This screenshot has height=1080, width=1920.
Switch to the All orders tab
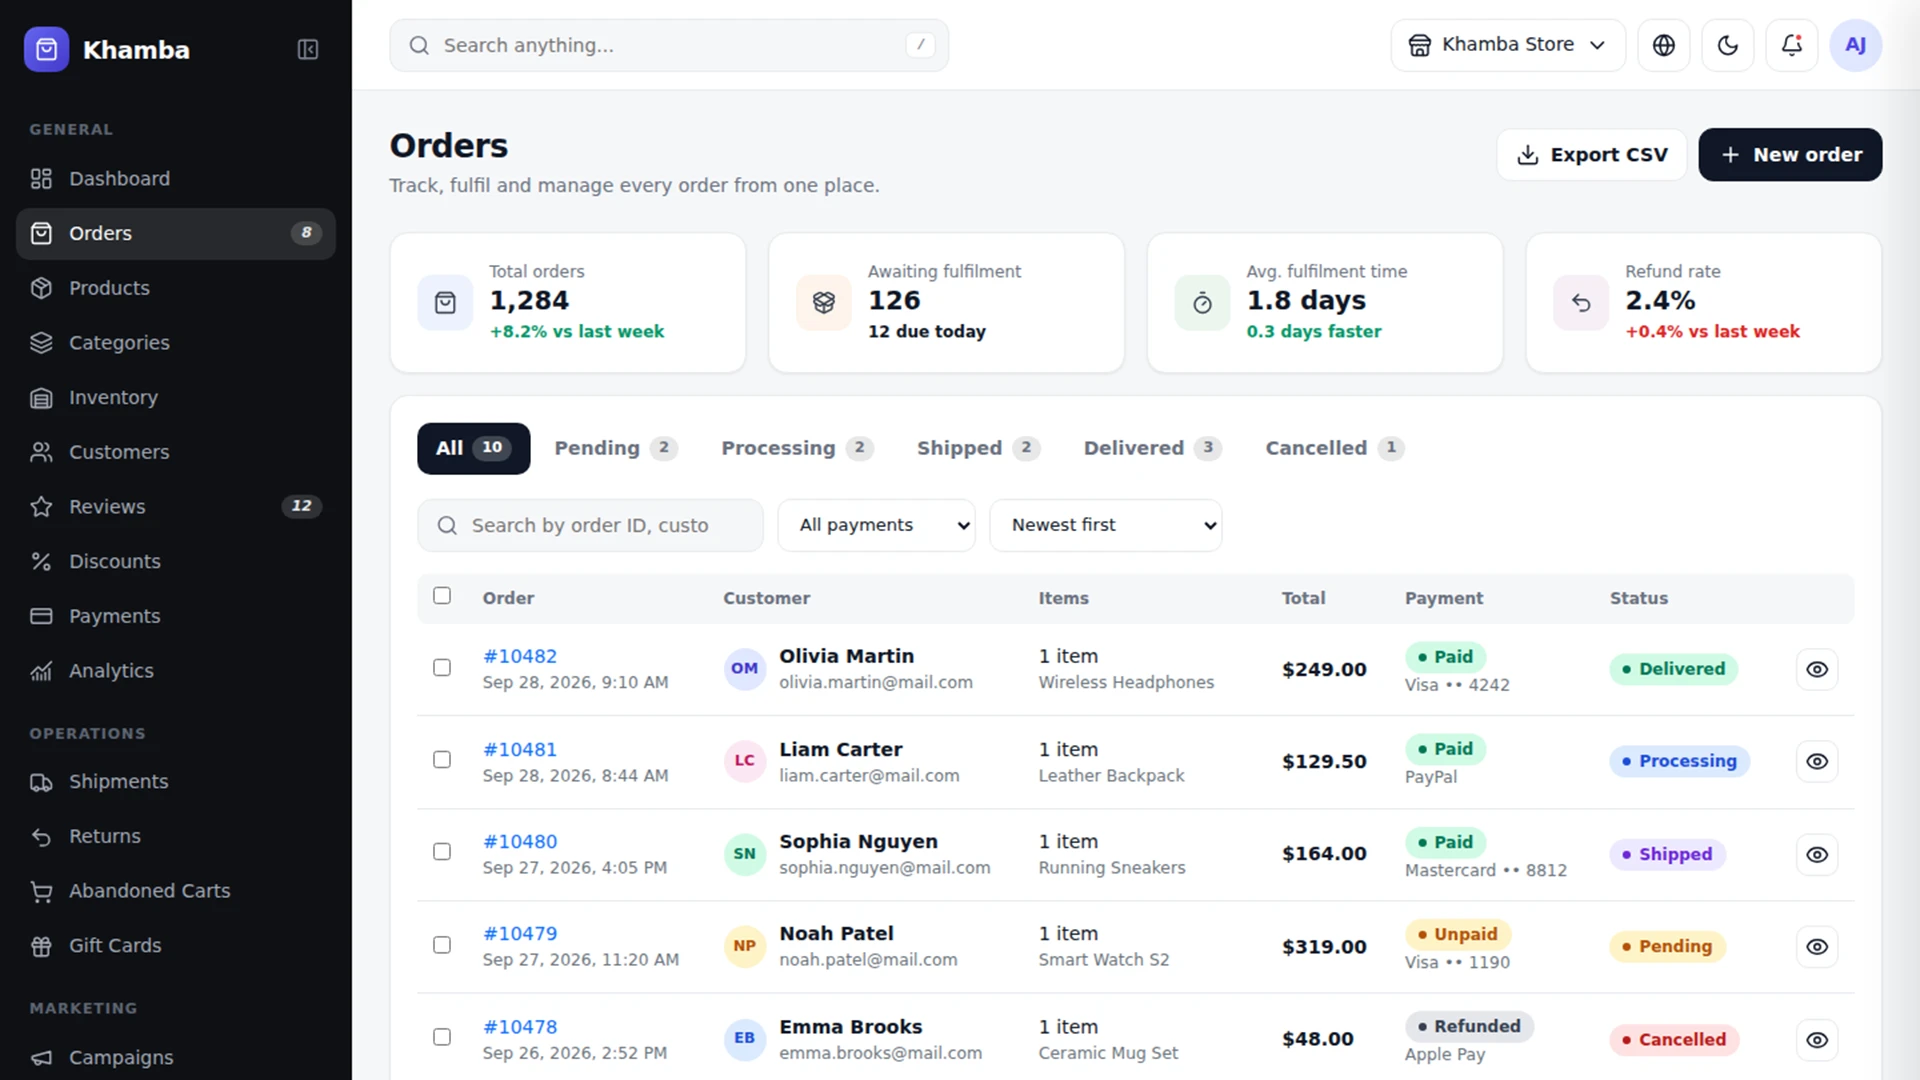tap(474, 448)
